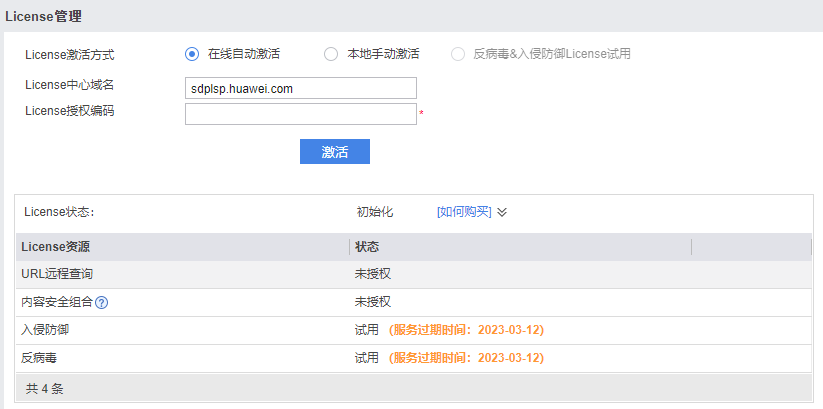Focus the License授权编码 text box

(x=300, y=114)
